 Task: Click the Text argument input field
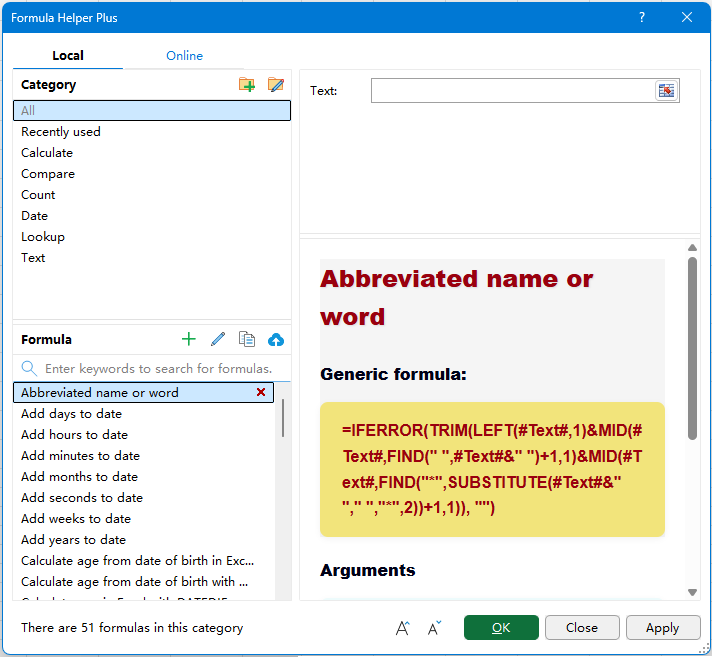[x=512, y=90]
